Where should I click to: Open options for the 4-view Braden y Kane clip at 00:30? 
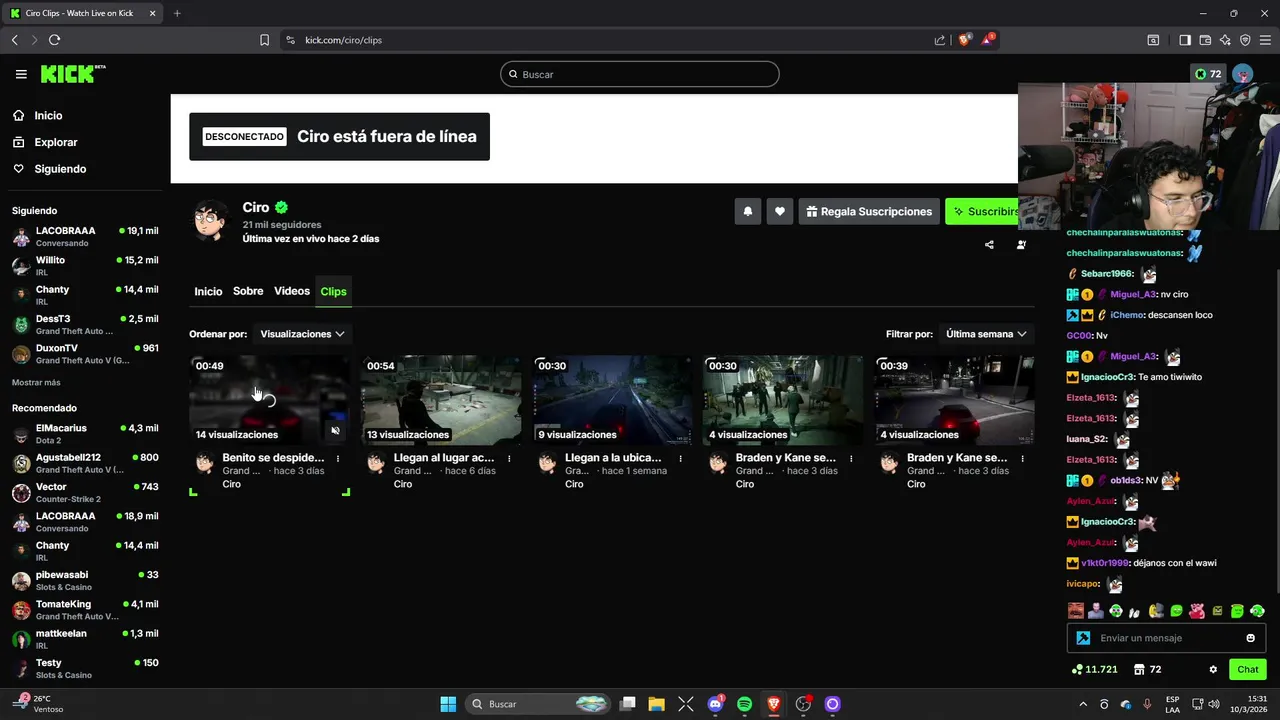click(851, 458)
